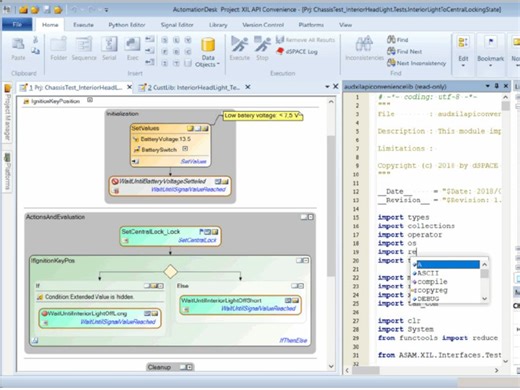Click the Execute running-man icon
The image size is (520, 390).
pos(239,48)
